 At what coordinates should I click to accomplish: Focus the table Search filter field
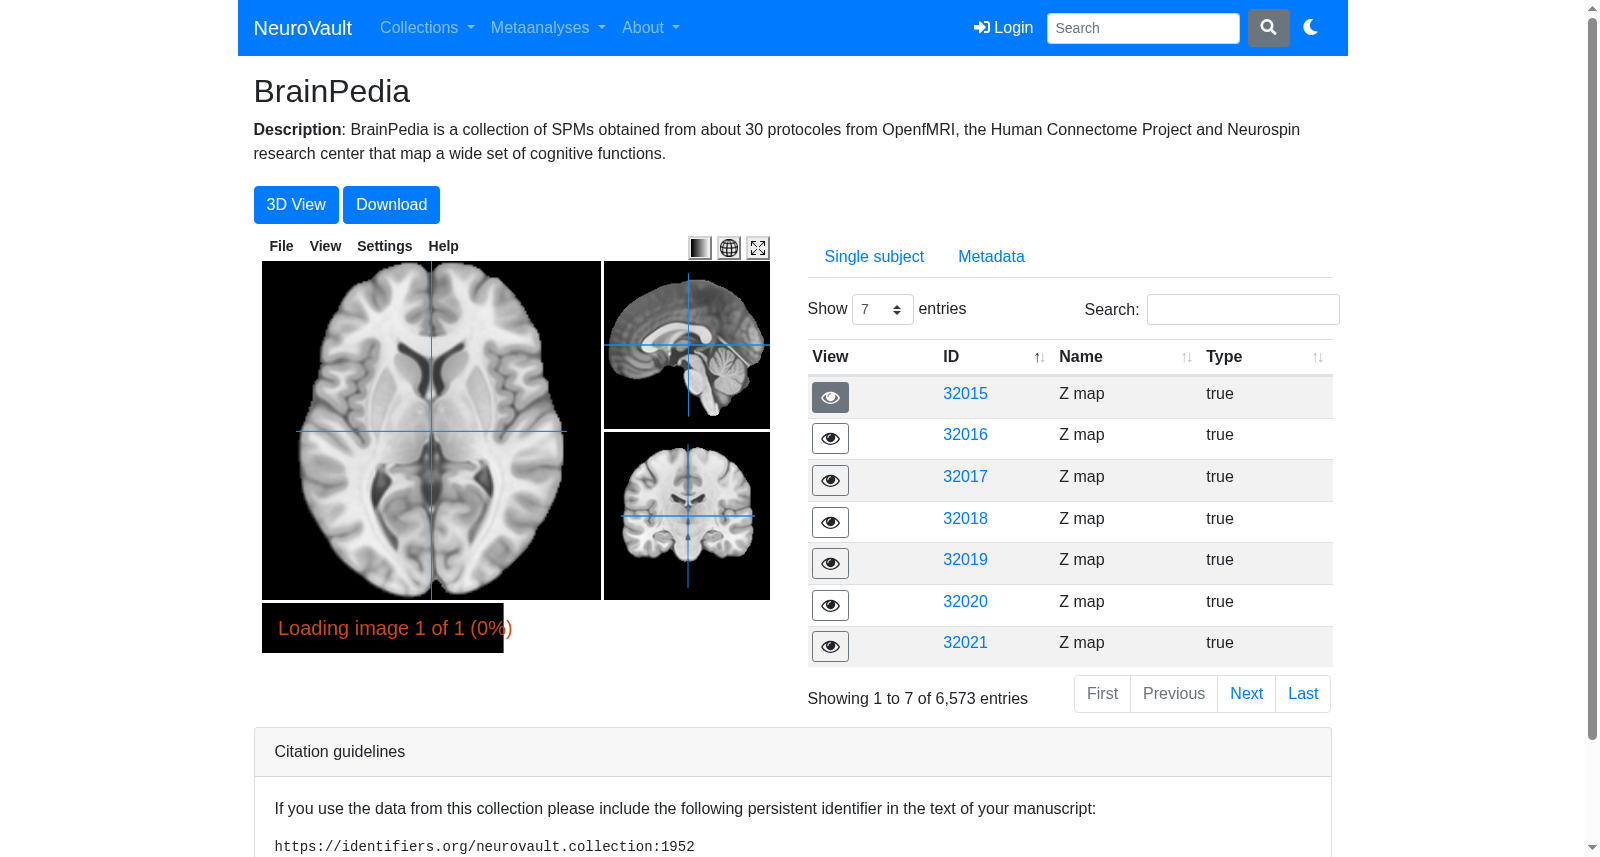1243,310
